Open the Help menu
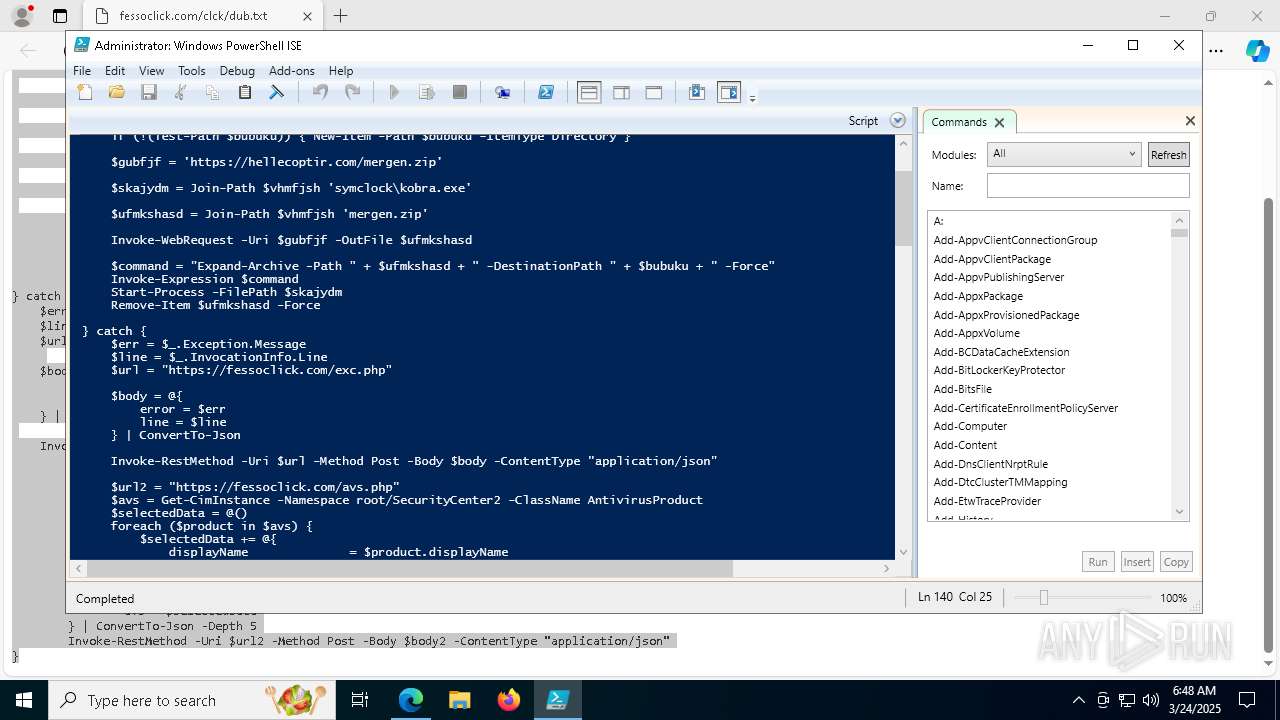The height and width of the screenshot is (720, 1280). (x=341, y=71)
